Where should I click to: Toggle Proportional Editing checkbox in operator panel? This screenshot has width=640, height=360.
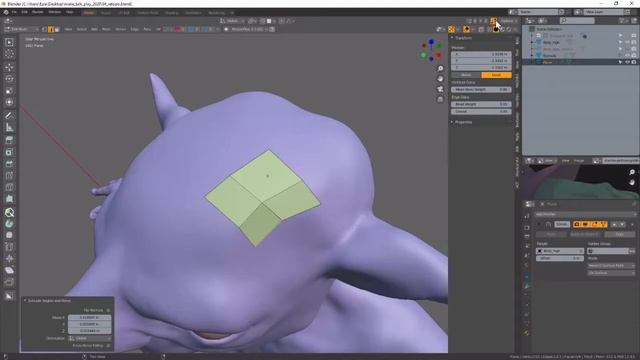pyautogui.click(x=108, y=346)
